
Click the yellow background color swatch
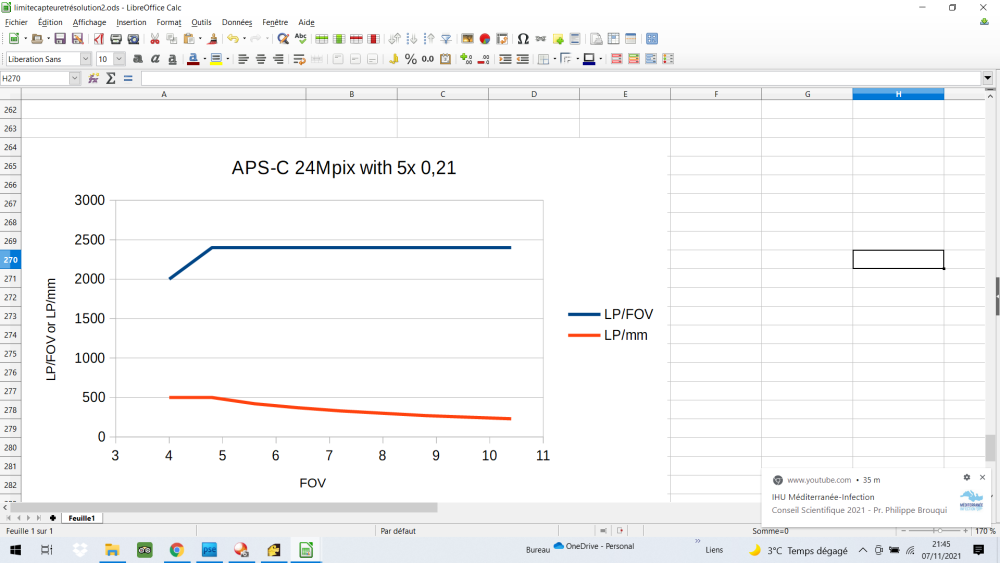click(x=216, y=59)
